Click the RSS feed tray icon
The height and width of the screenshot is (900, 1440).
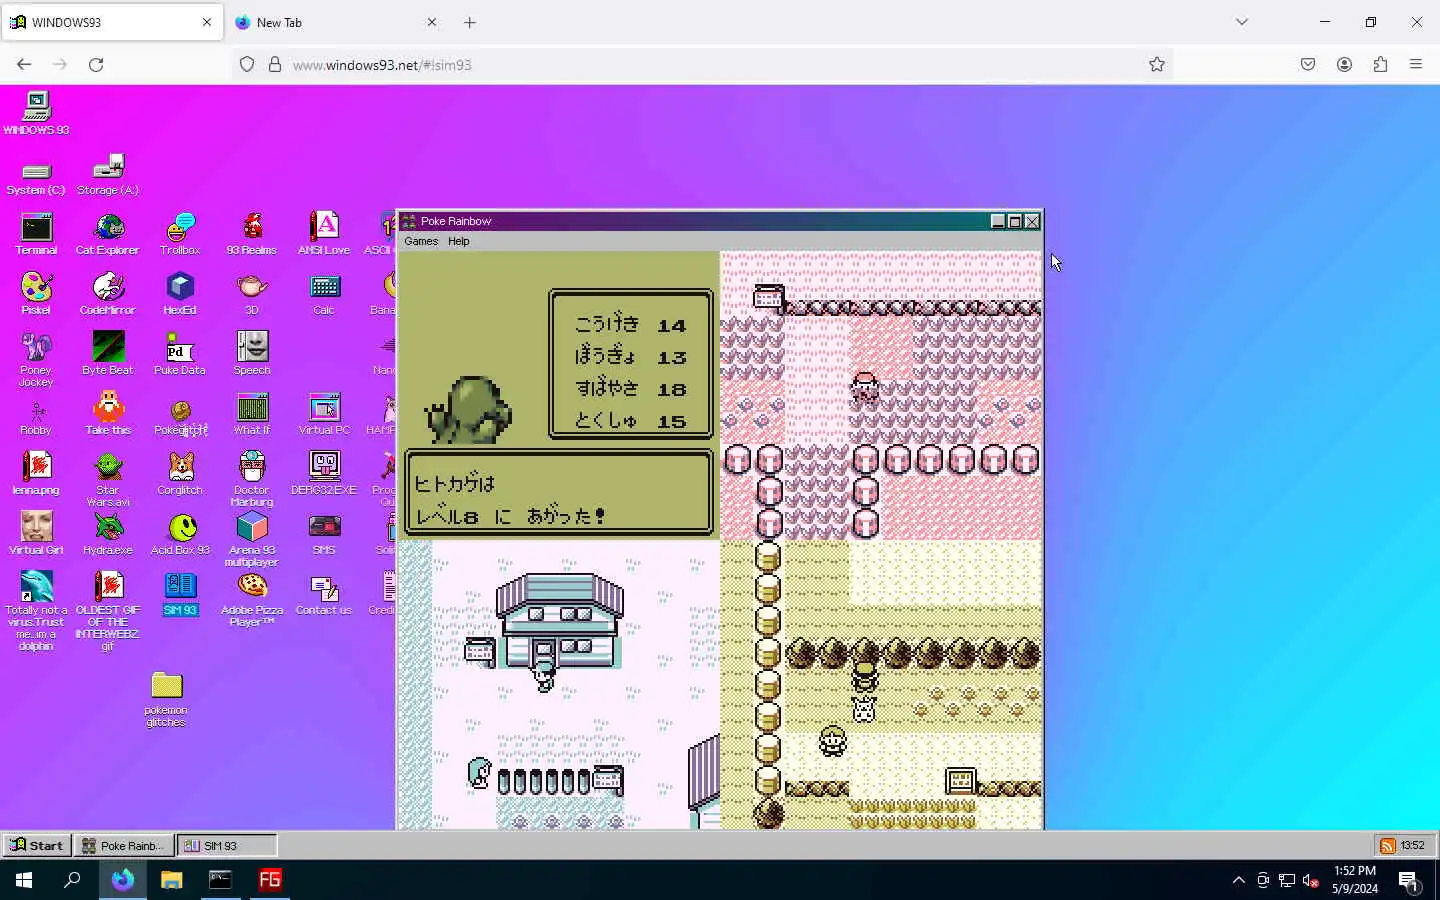pos(1388,845)
